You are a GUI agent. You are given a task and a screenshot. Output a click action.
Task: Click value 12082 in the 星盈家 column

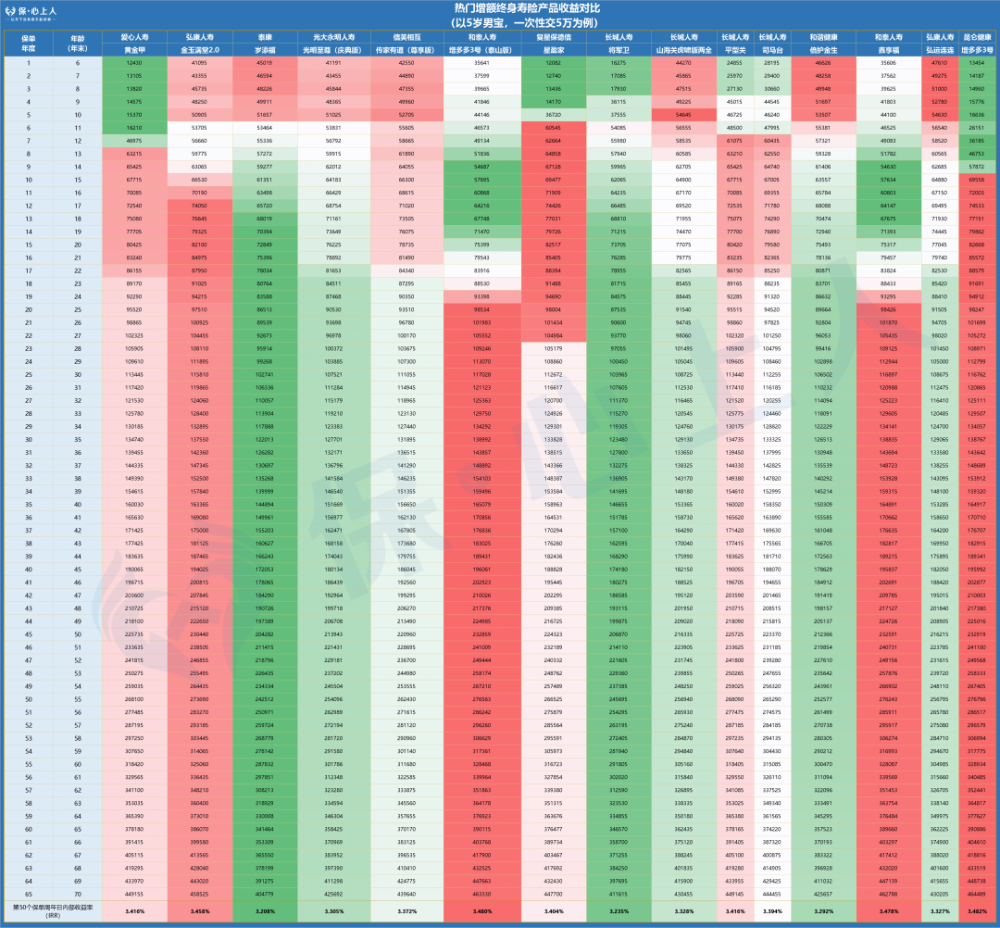553,63
